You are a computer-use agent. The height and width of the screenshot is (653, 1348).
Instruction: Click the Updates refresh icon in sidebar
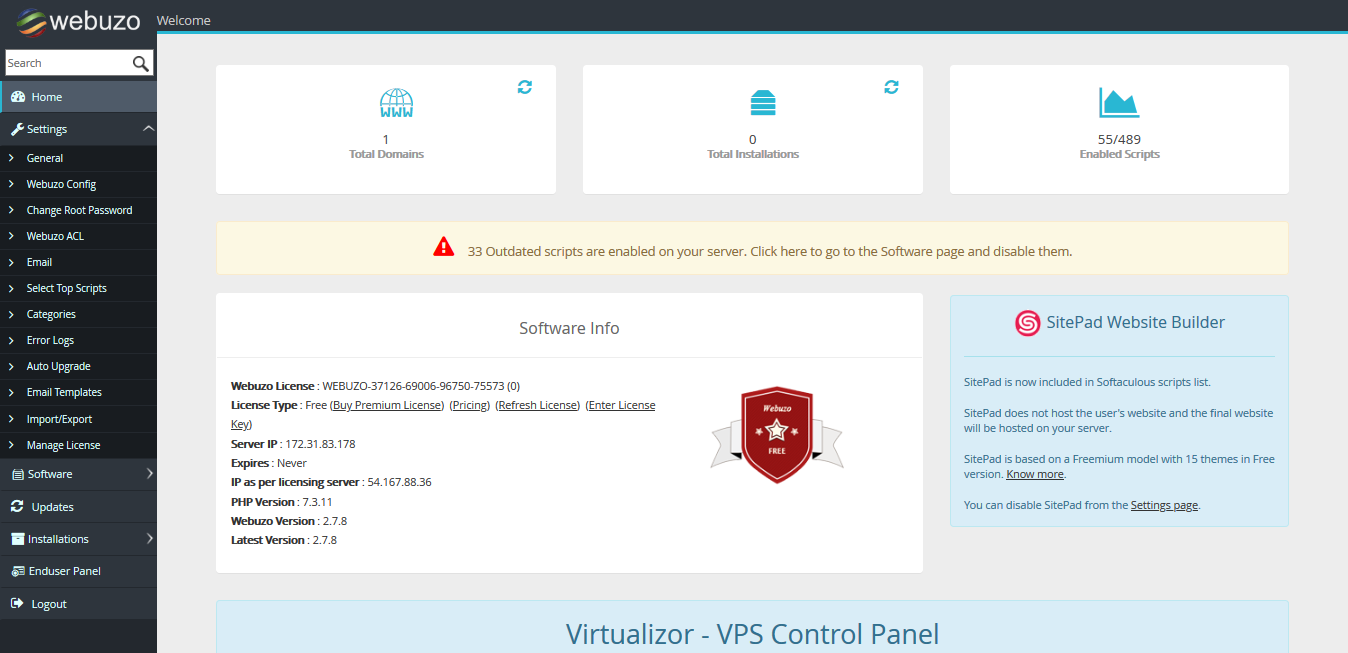click(x=17, y=506)
